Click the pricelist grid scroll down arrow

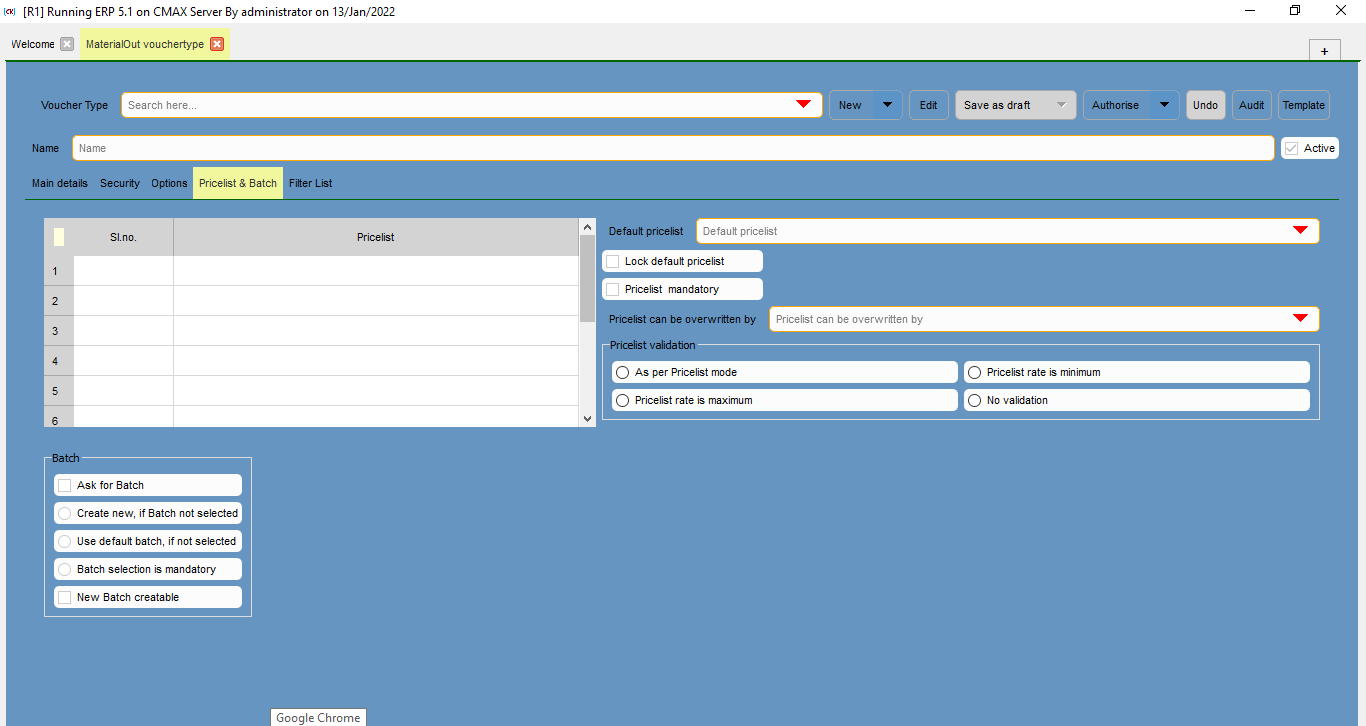[x=587, y=419]
